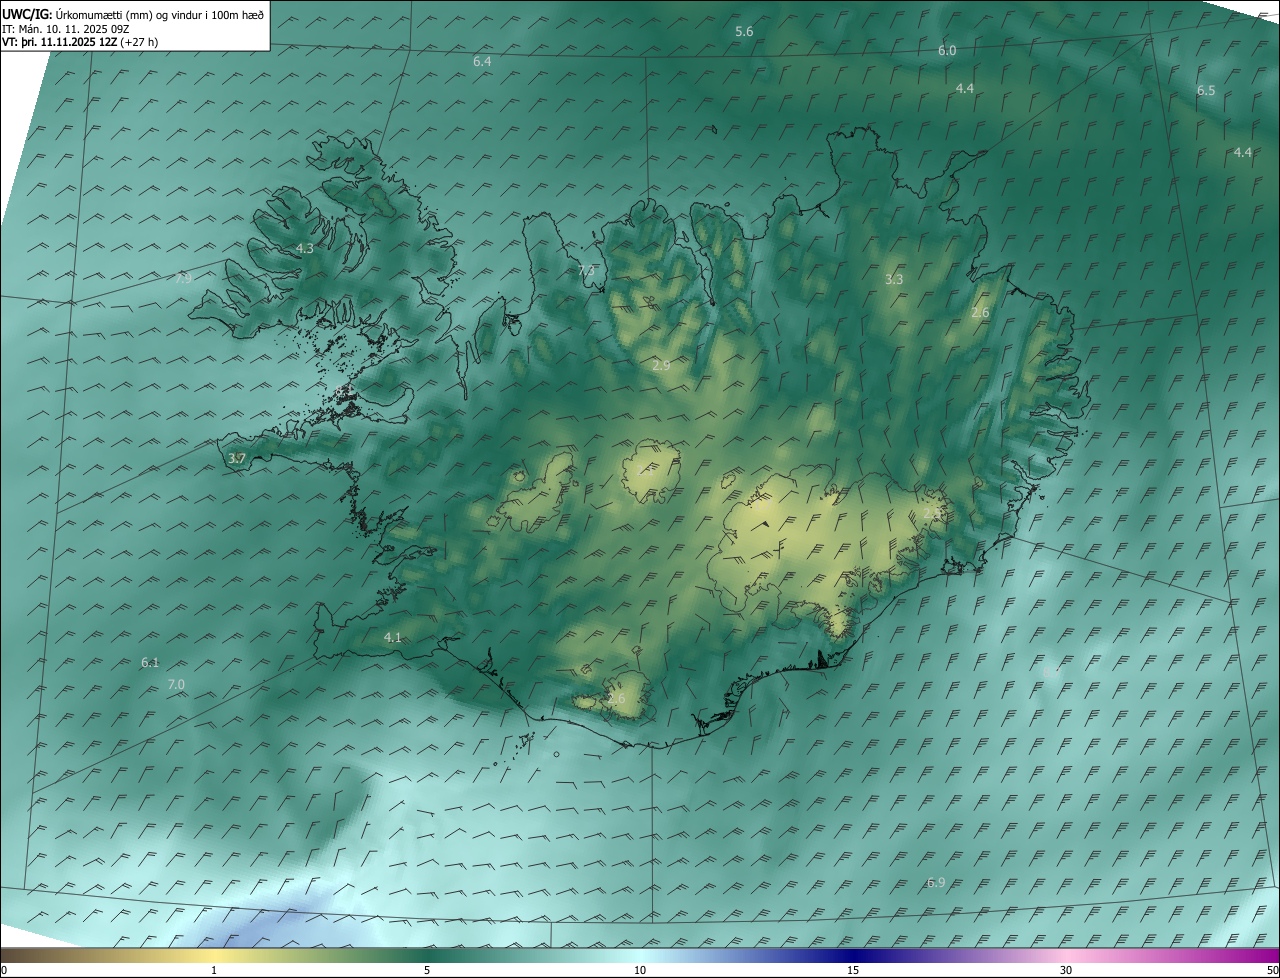The image size is (1280, 978).
Task: Click the 4.4 value just below the 6.5 label
Action: [1242, 153]
